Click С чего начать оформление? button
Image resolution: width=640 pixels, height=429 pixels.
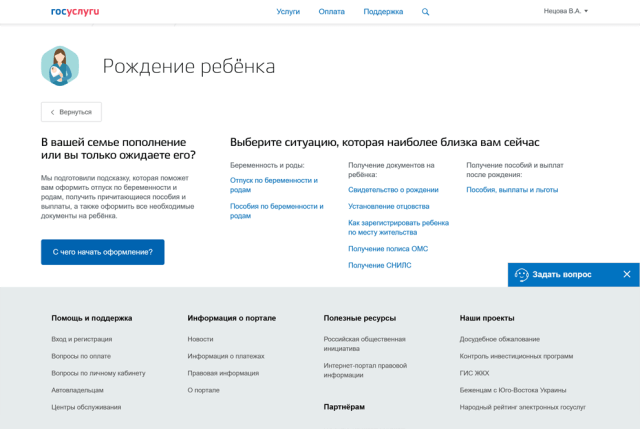(102, 252)
